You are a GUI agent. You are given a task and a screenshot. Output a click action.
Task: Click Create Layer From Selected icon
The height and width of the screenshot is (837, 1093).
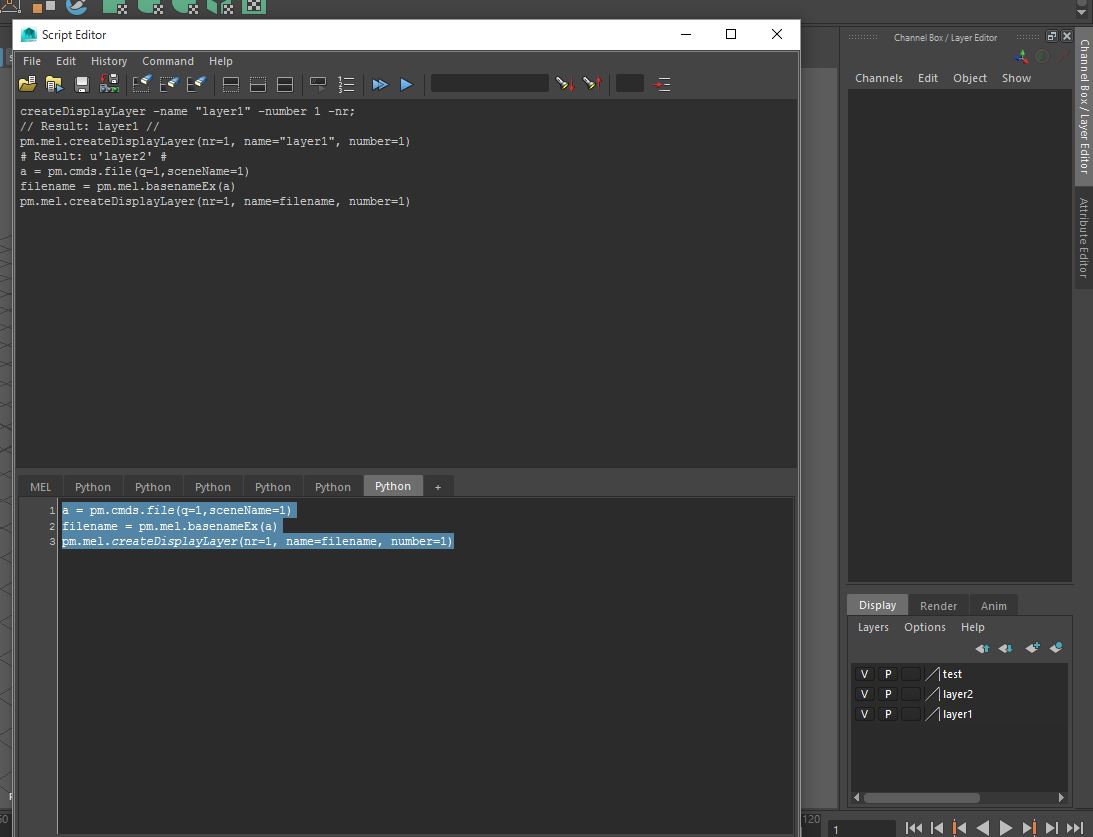tap(1056, 647)
